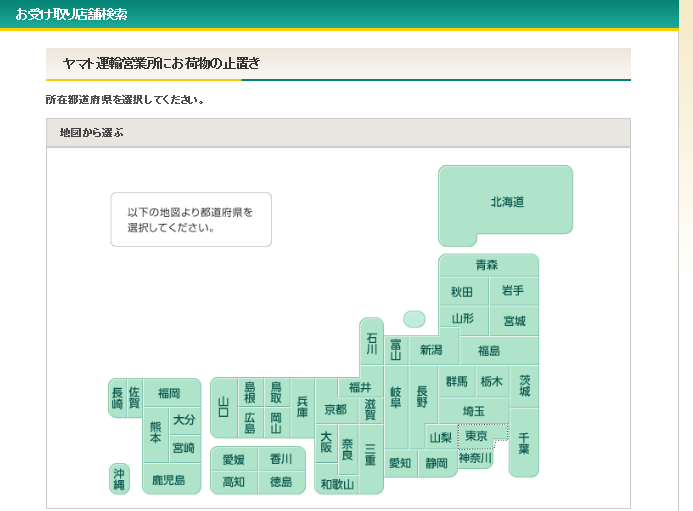Choose 新潟 prefecture
The width and height of the screenshot is (693, 511).
(431, 350)
